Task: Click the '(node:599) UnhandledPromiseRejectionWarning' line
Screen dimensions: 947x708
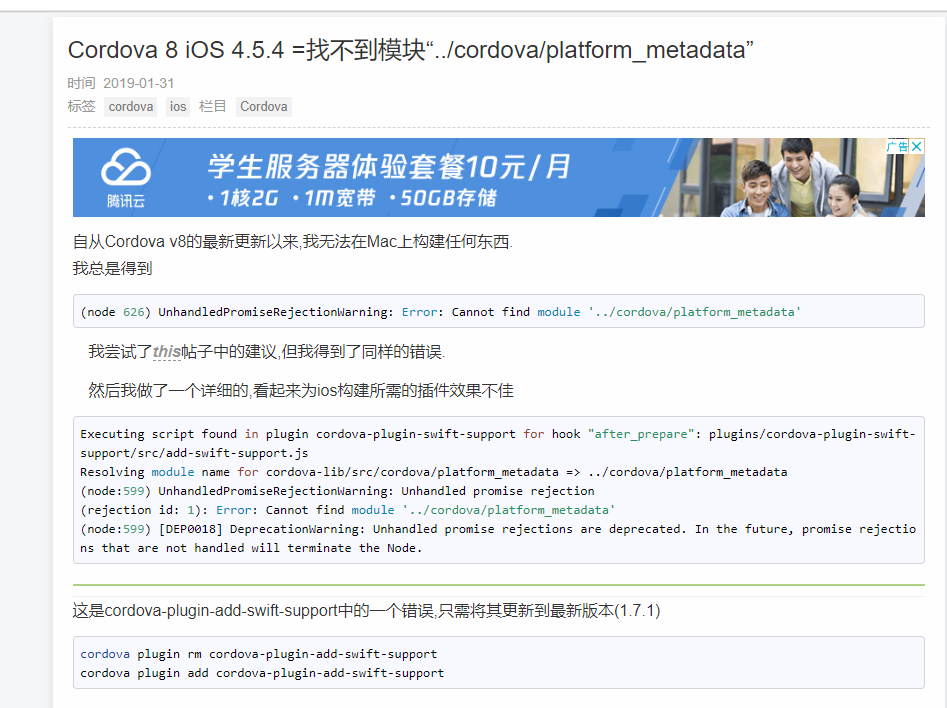Action: [x=337, y=491]
